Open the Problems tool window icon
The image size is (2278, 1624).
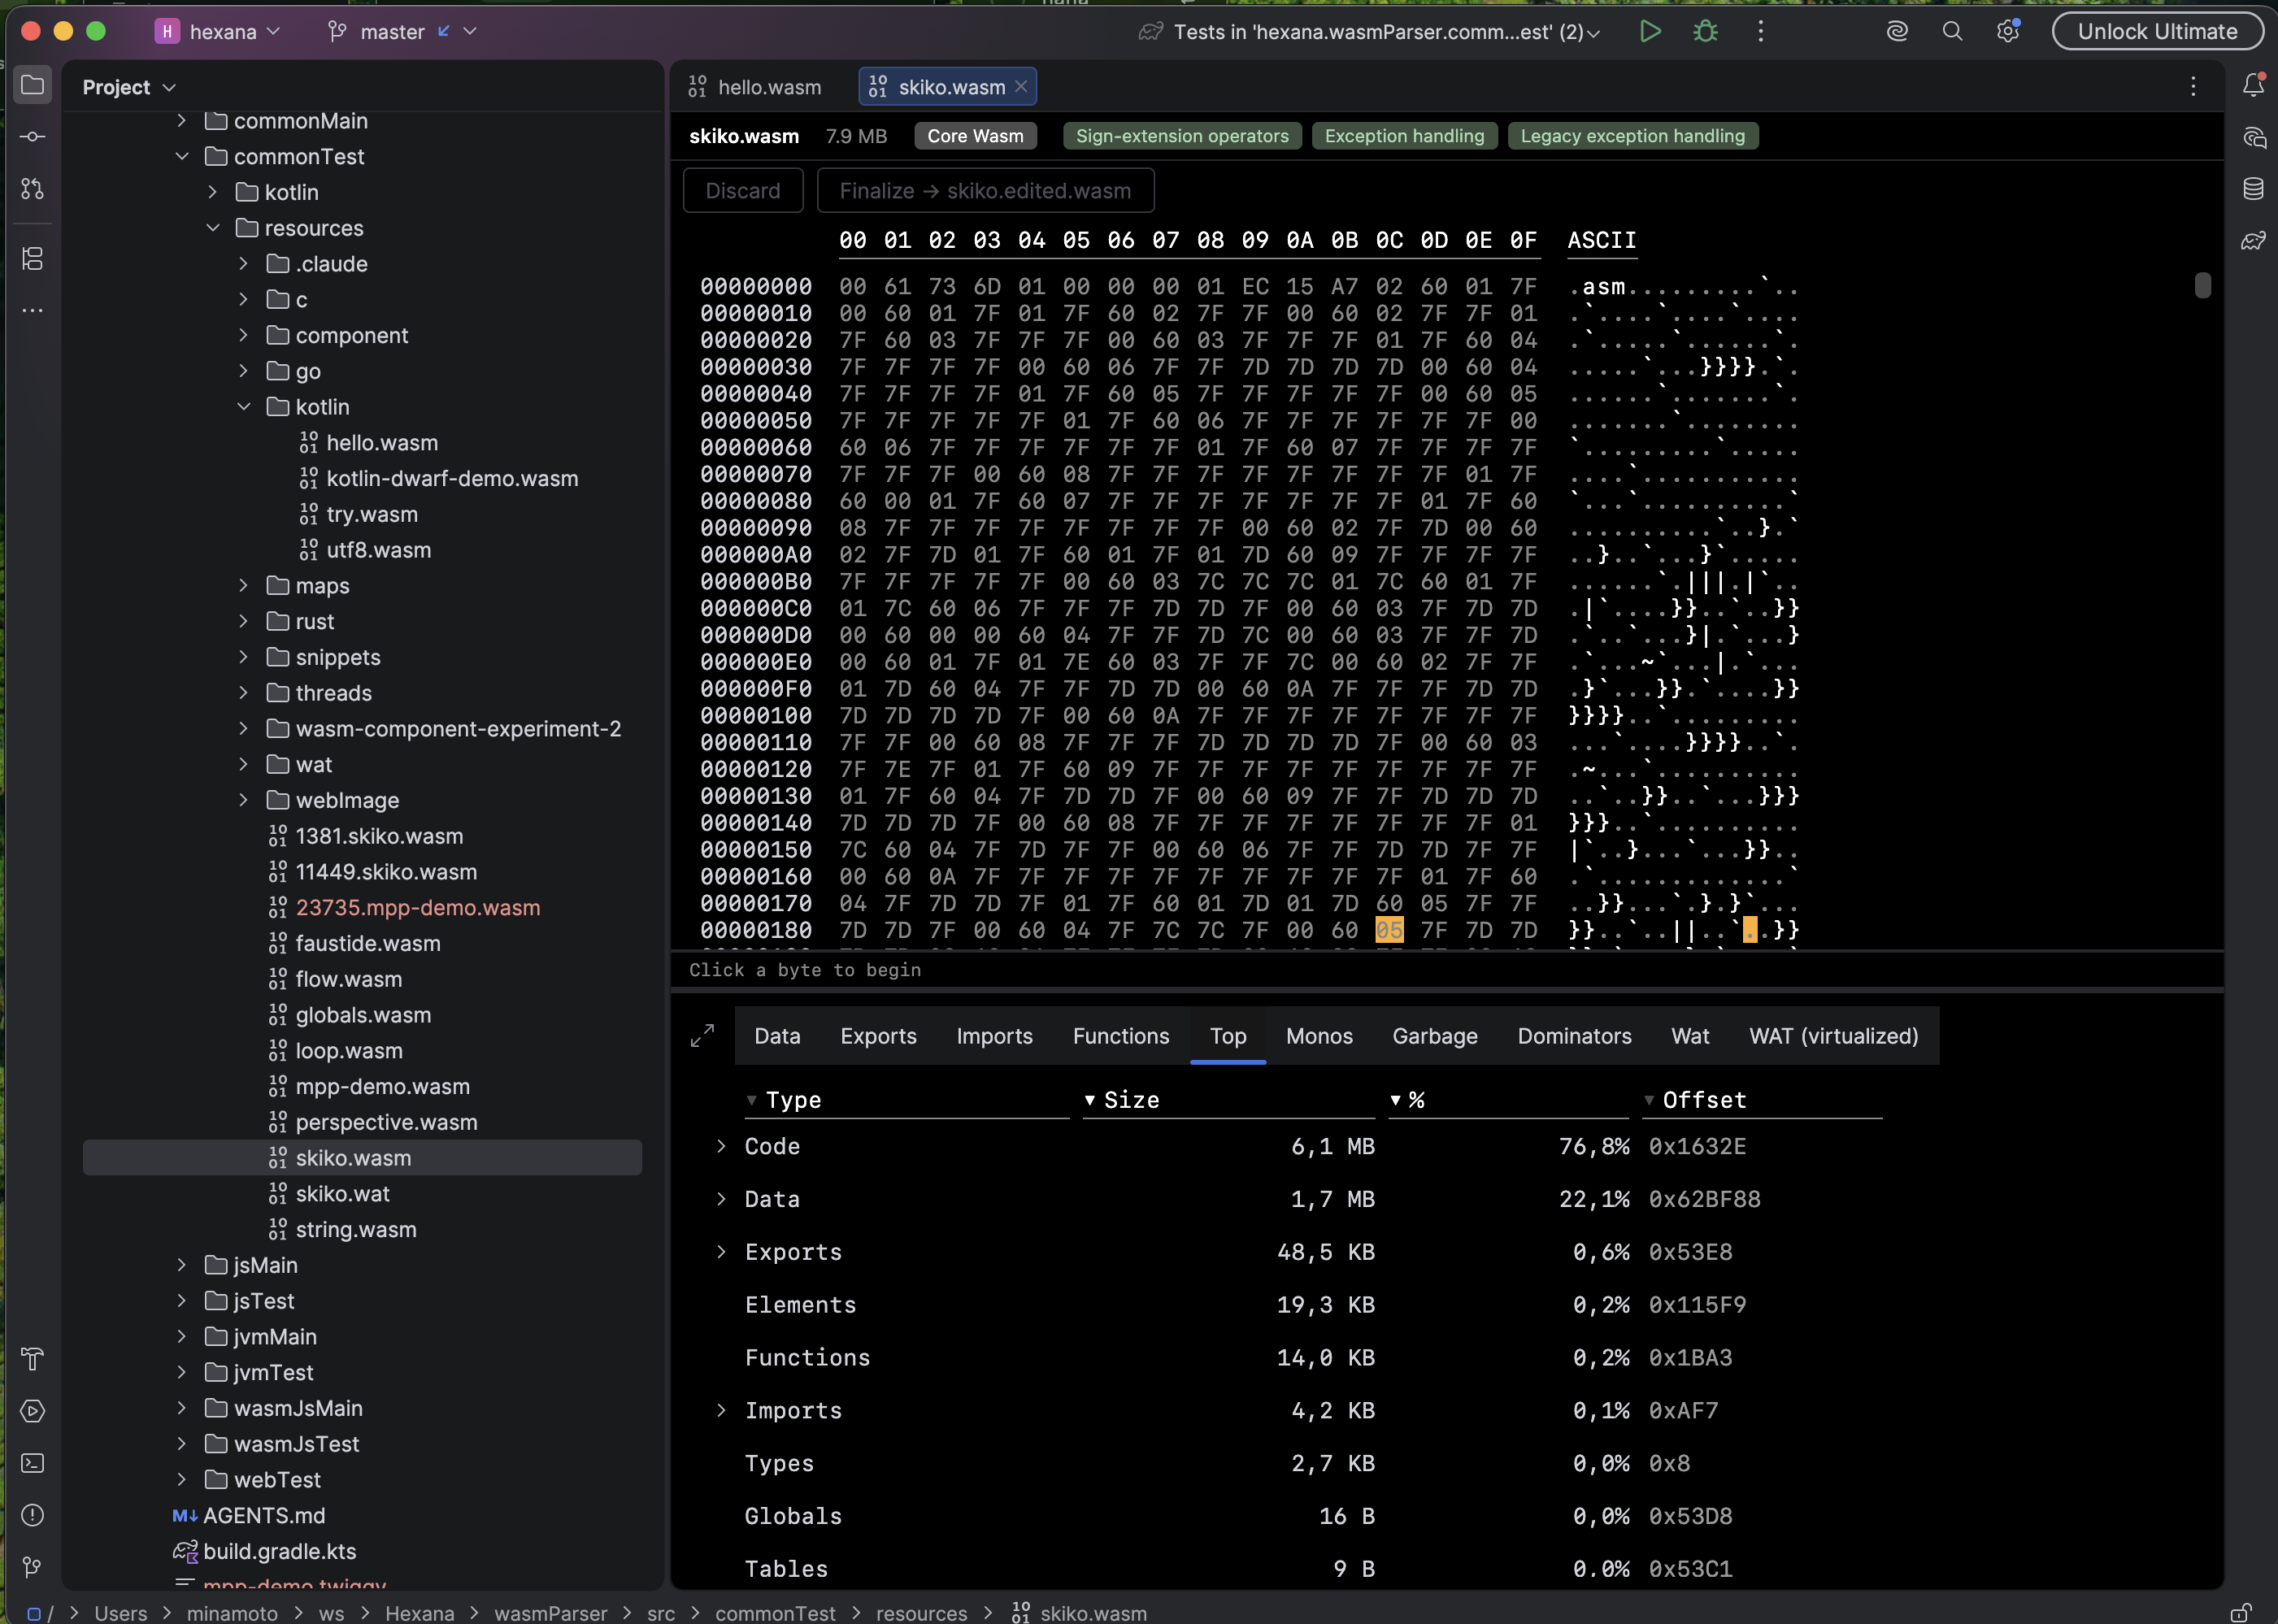[32, 1515]
